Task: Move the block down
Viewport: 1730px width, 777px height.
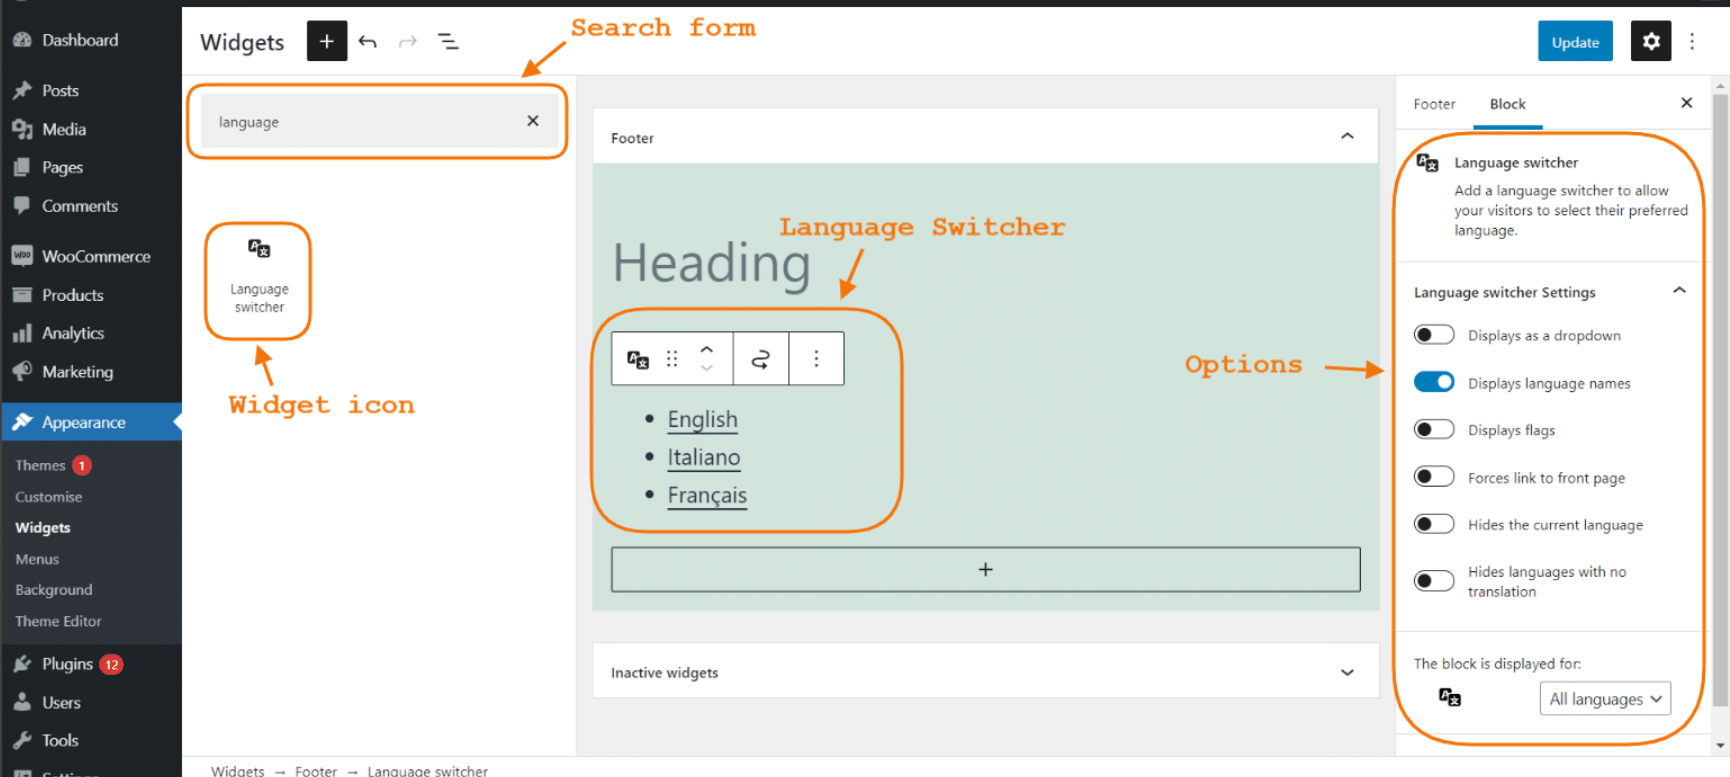Action: click(707, 369)
